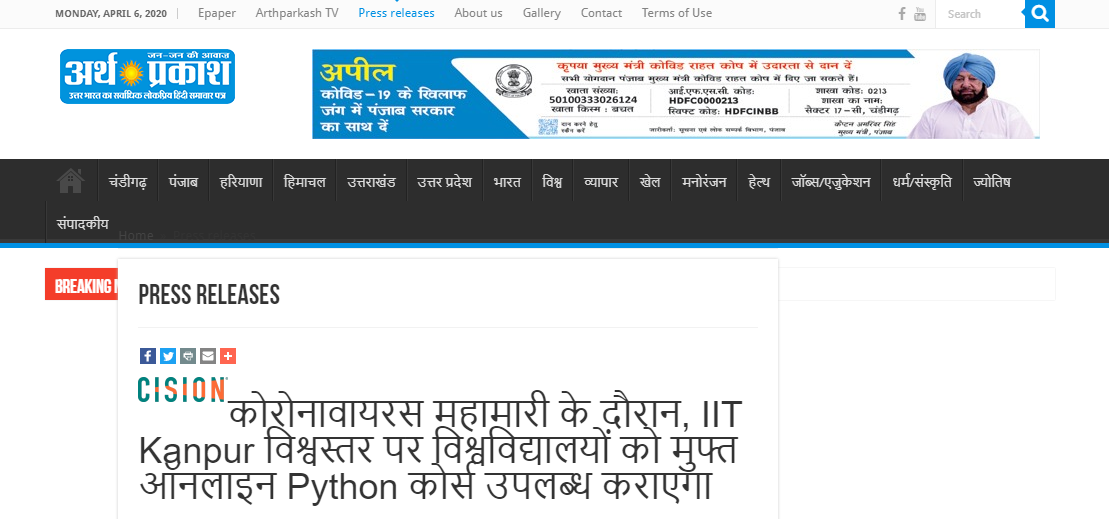Select विश्व menu item

tap(552, 181)
